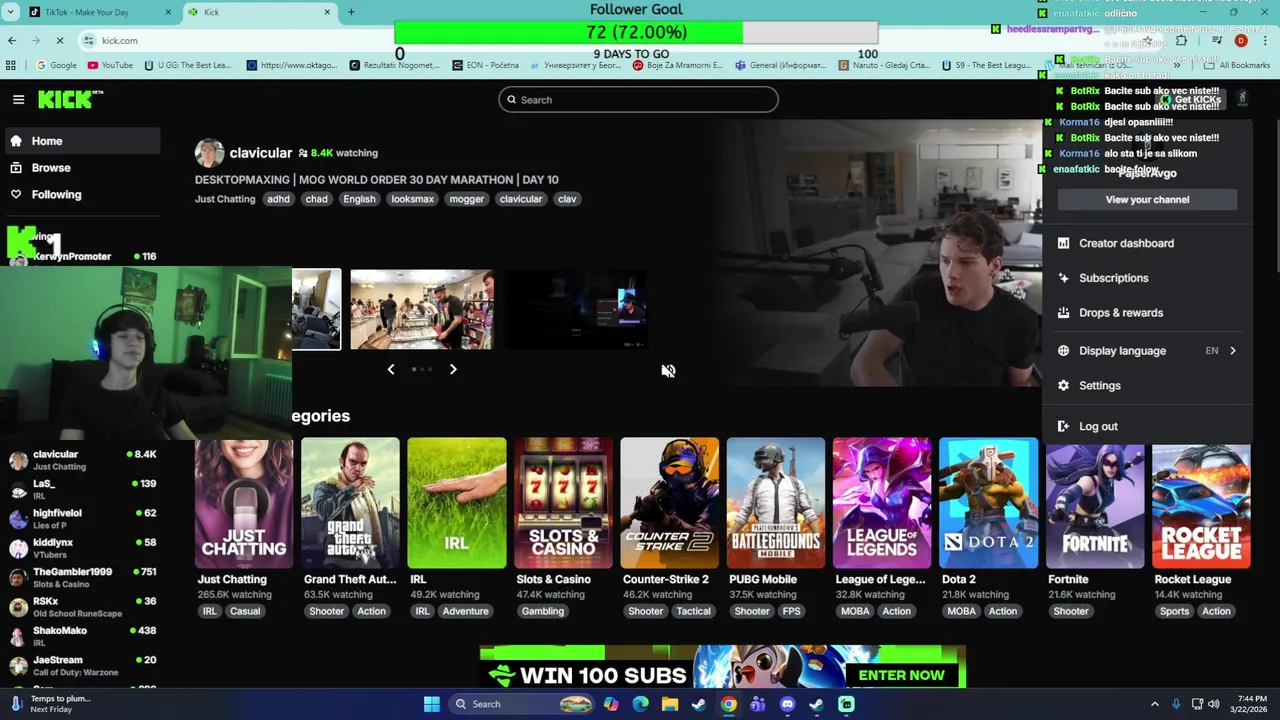Click ENTER NOW on the subs banner

(x=901, y=675)
